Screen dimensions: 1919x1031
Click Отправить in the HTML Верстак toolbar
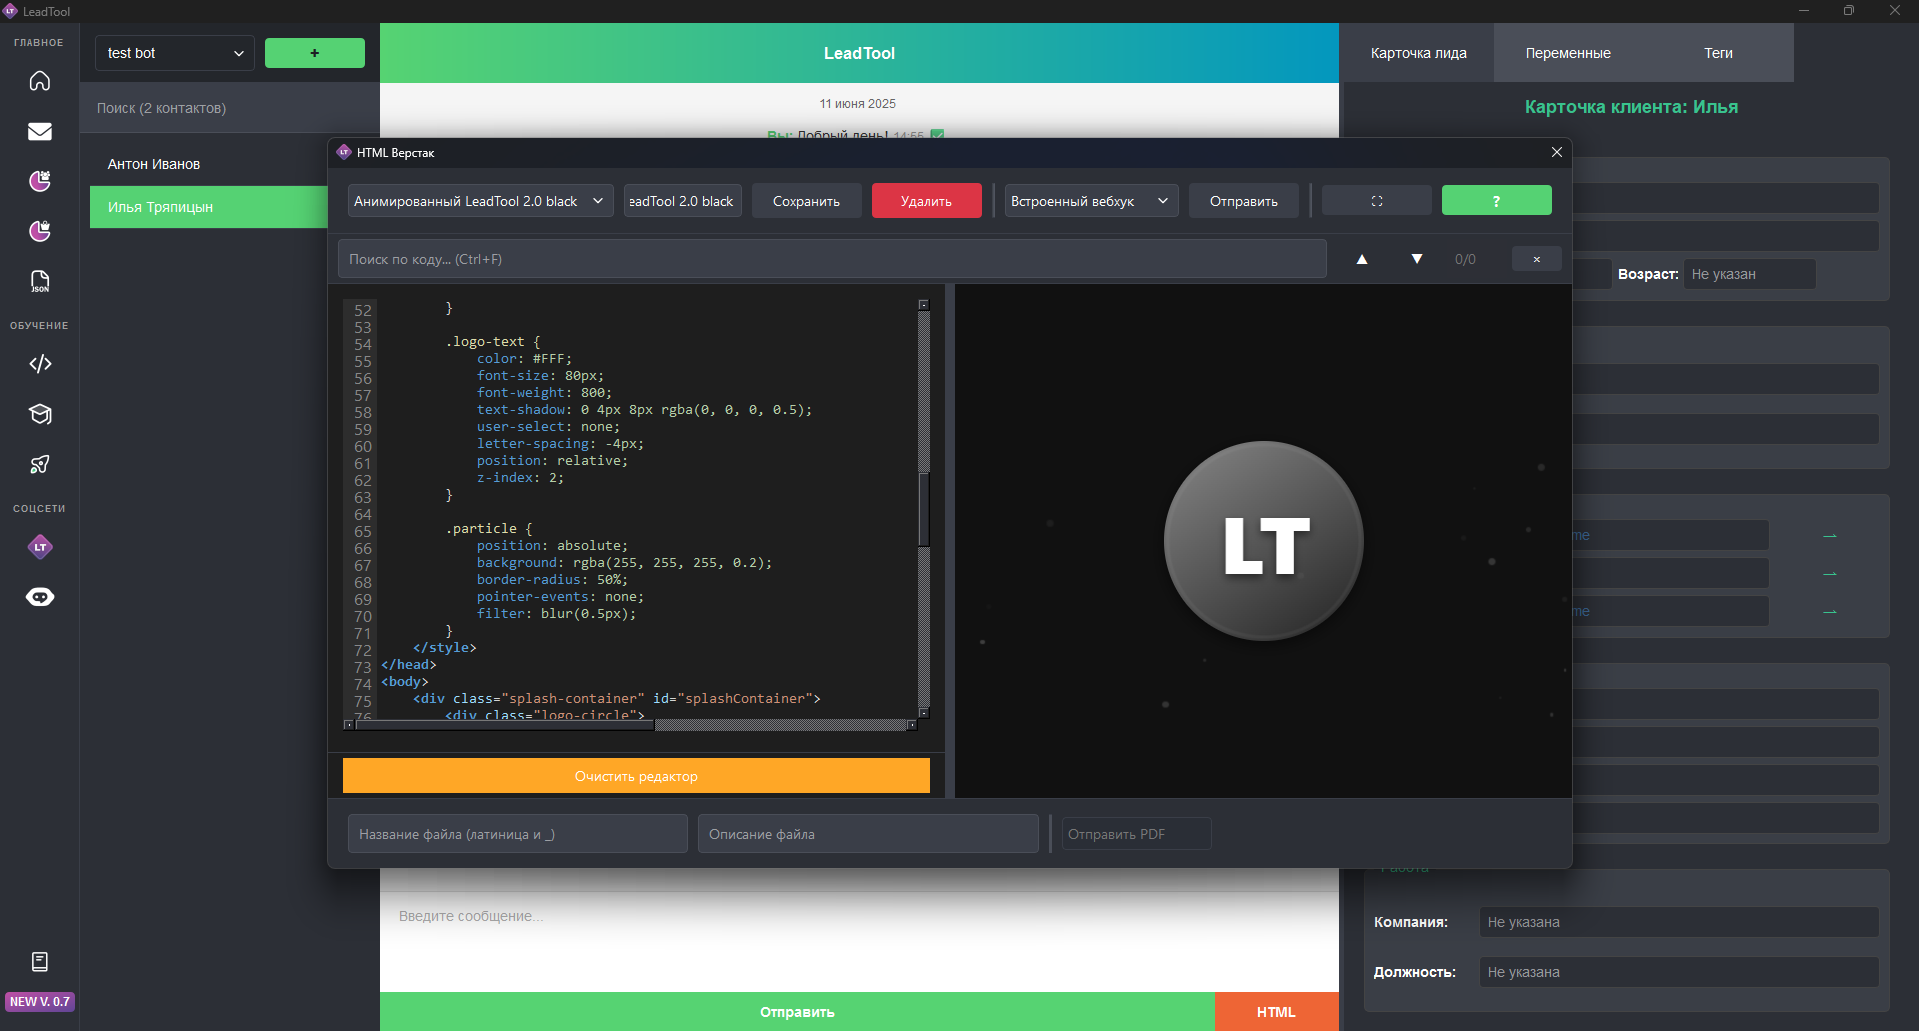[x=1244, y=201]
